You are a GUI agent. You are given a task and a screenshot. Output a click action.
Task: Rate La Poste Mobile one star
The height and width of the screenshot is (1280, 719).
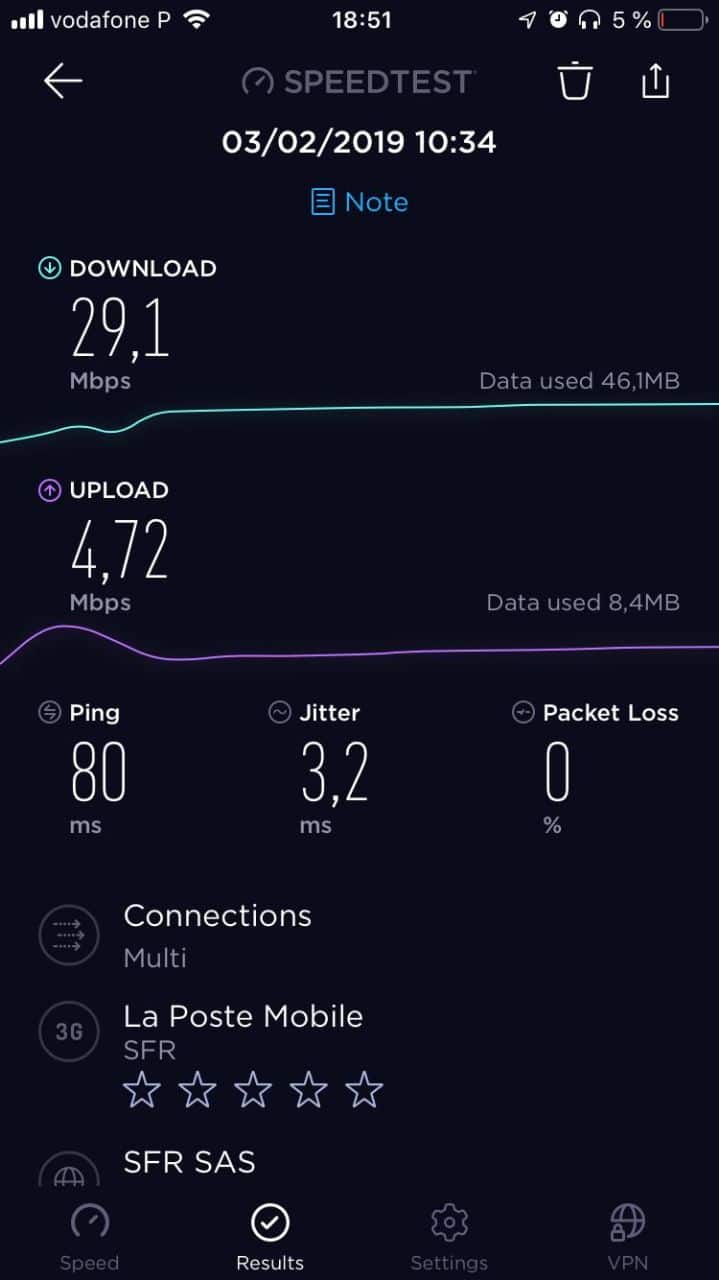tap(141, 1090)
